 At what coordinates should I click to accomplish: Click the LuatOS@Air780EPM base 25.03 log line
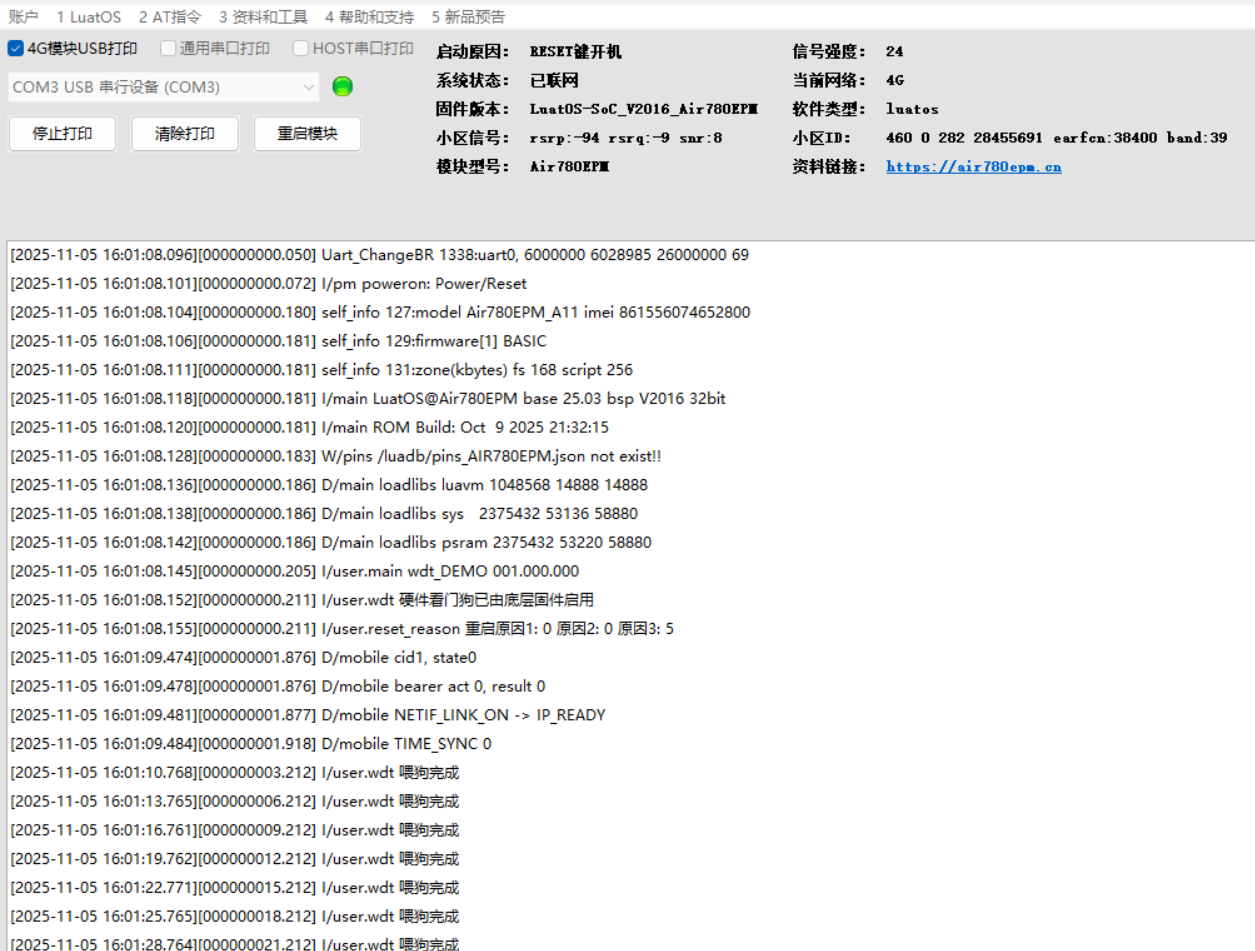pyautogui.click(x=368, y=399)
